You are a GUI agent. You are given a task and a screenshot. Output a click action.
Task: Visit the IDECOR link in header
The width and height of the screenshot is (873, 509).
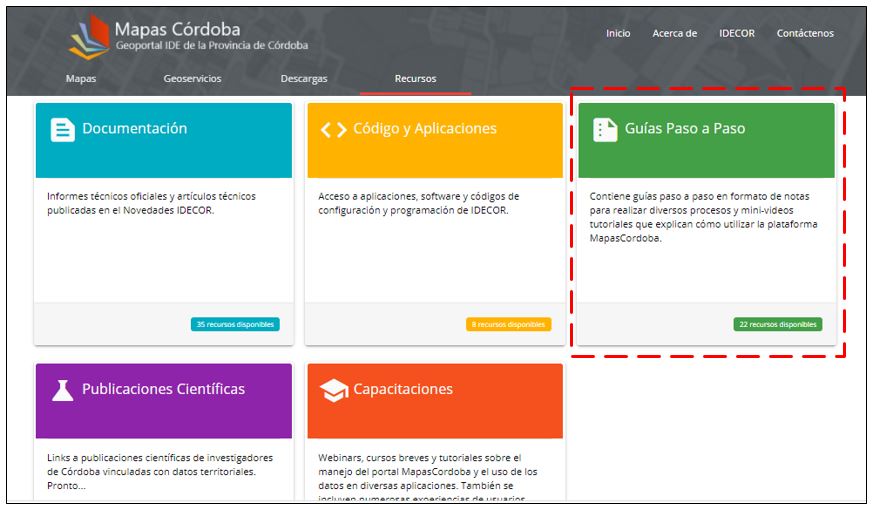(x=737, y=33)
